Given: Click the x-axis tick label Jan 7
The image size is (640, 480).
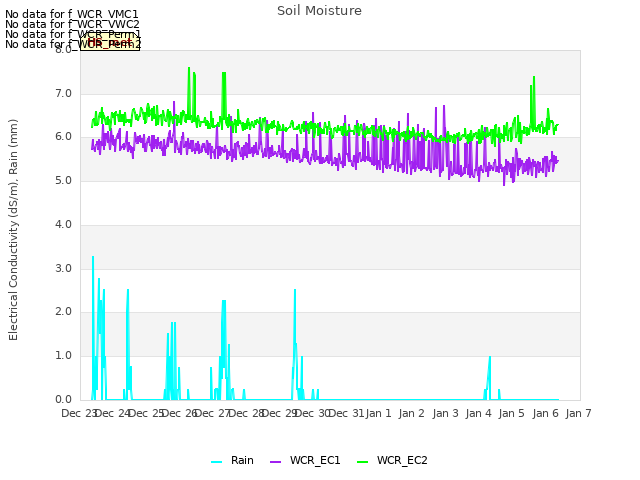Looking at the screenshot, I should click(x=578, y=413).
